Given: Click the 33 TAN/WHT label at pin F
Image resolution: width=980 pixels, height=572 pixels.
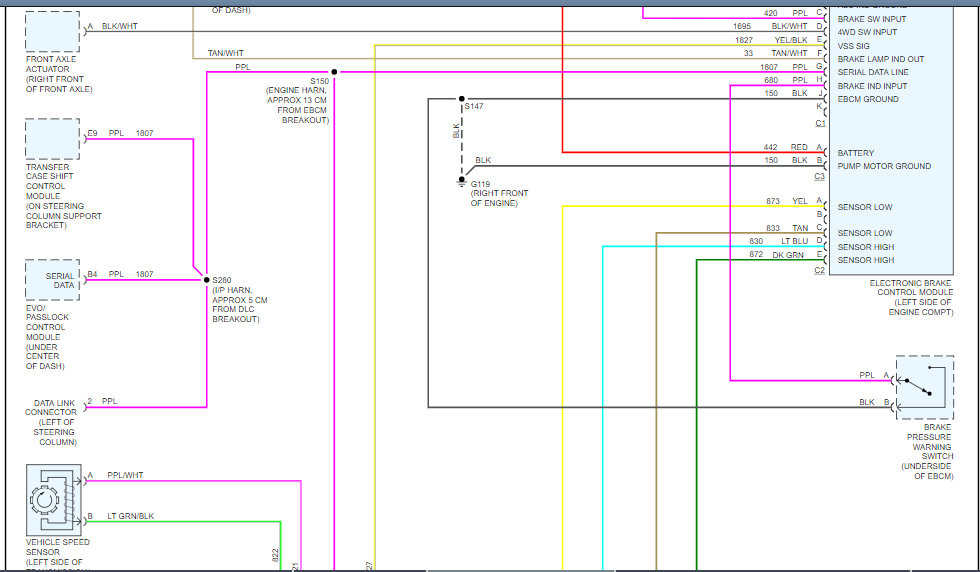Looking at the screenshot, I should coord(776,54).
